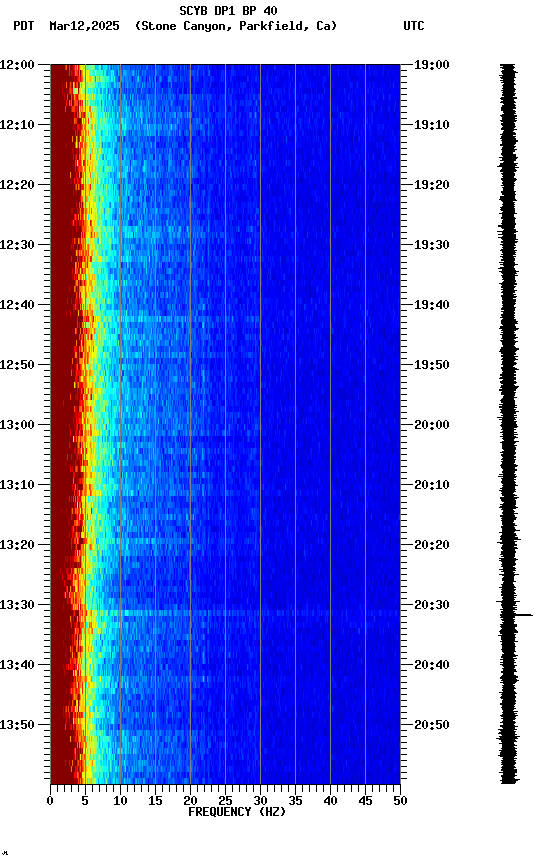Screen dimensions: 552x864
Task: Click the '20:50' UTC time label
Action: 432,725
